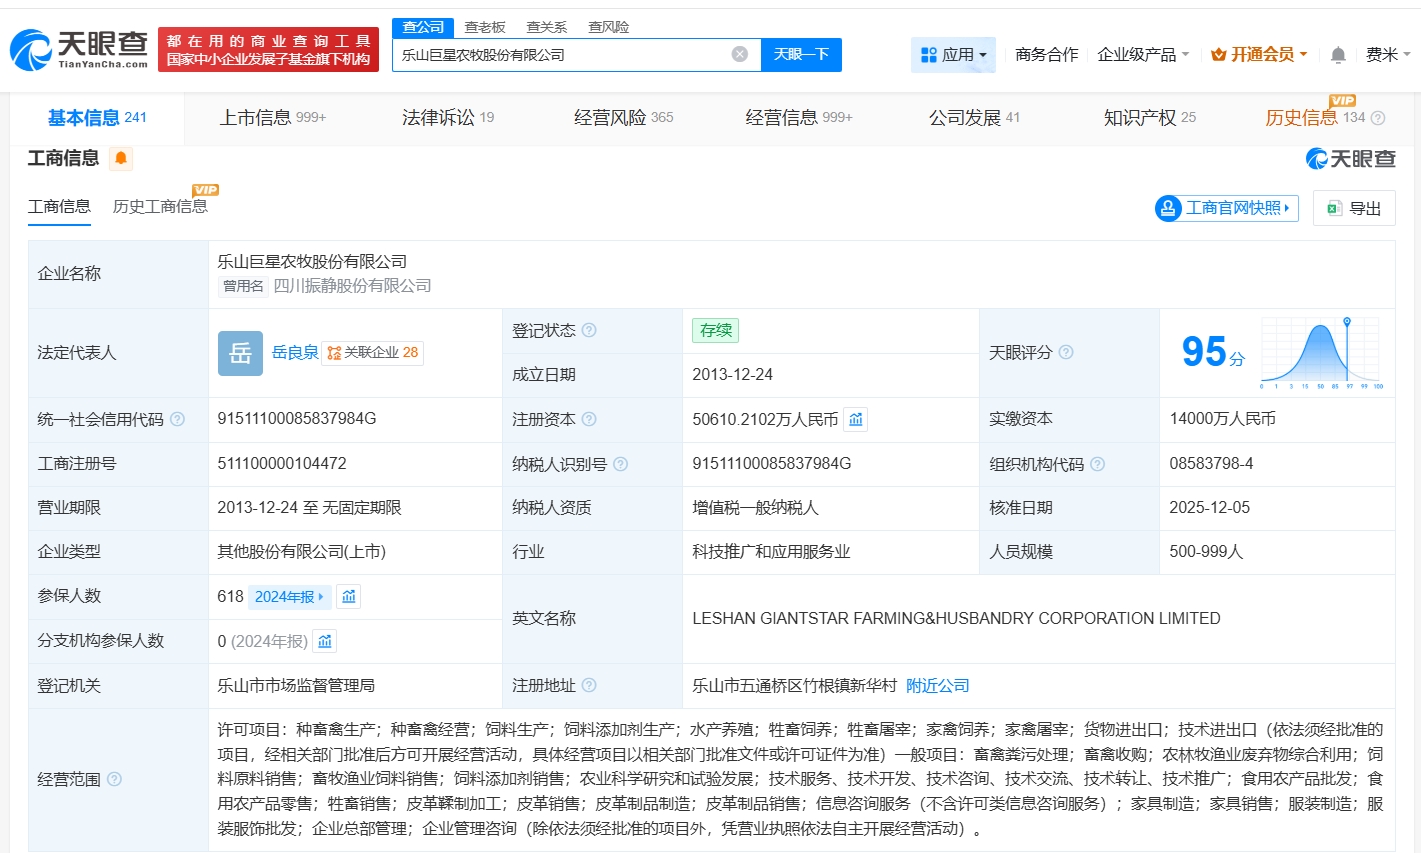Click the 附近公司 link

[936, 686]
